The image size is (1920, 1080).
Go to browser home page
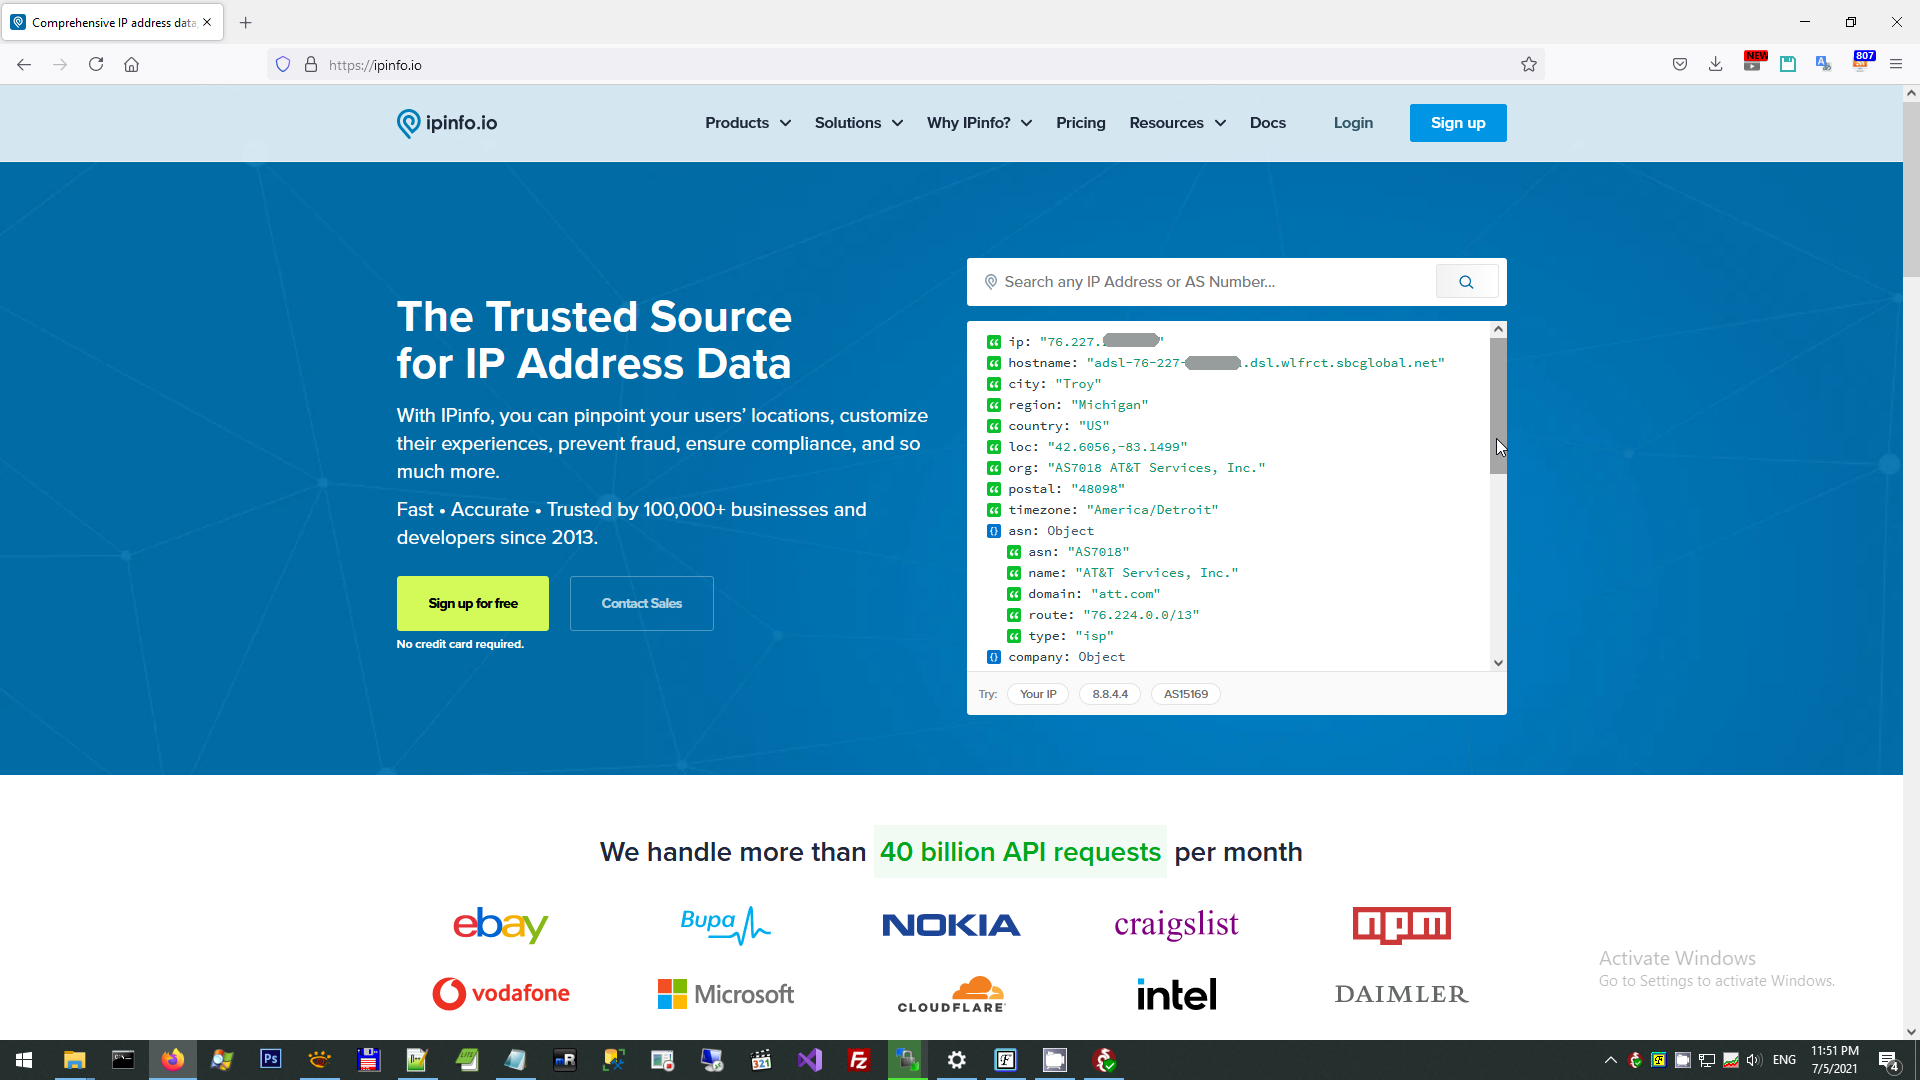point(131,65)
